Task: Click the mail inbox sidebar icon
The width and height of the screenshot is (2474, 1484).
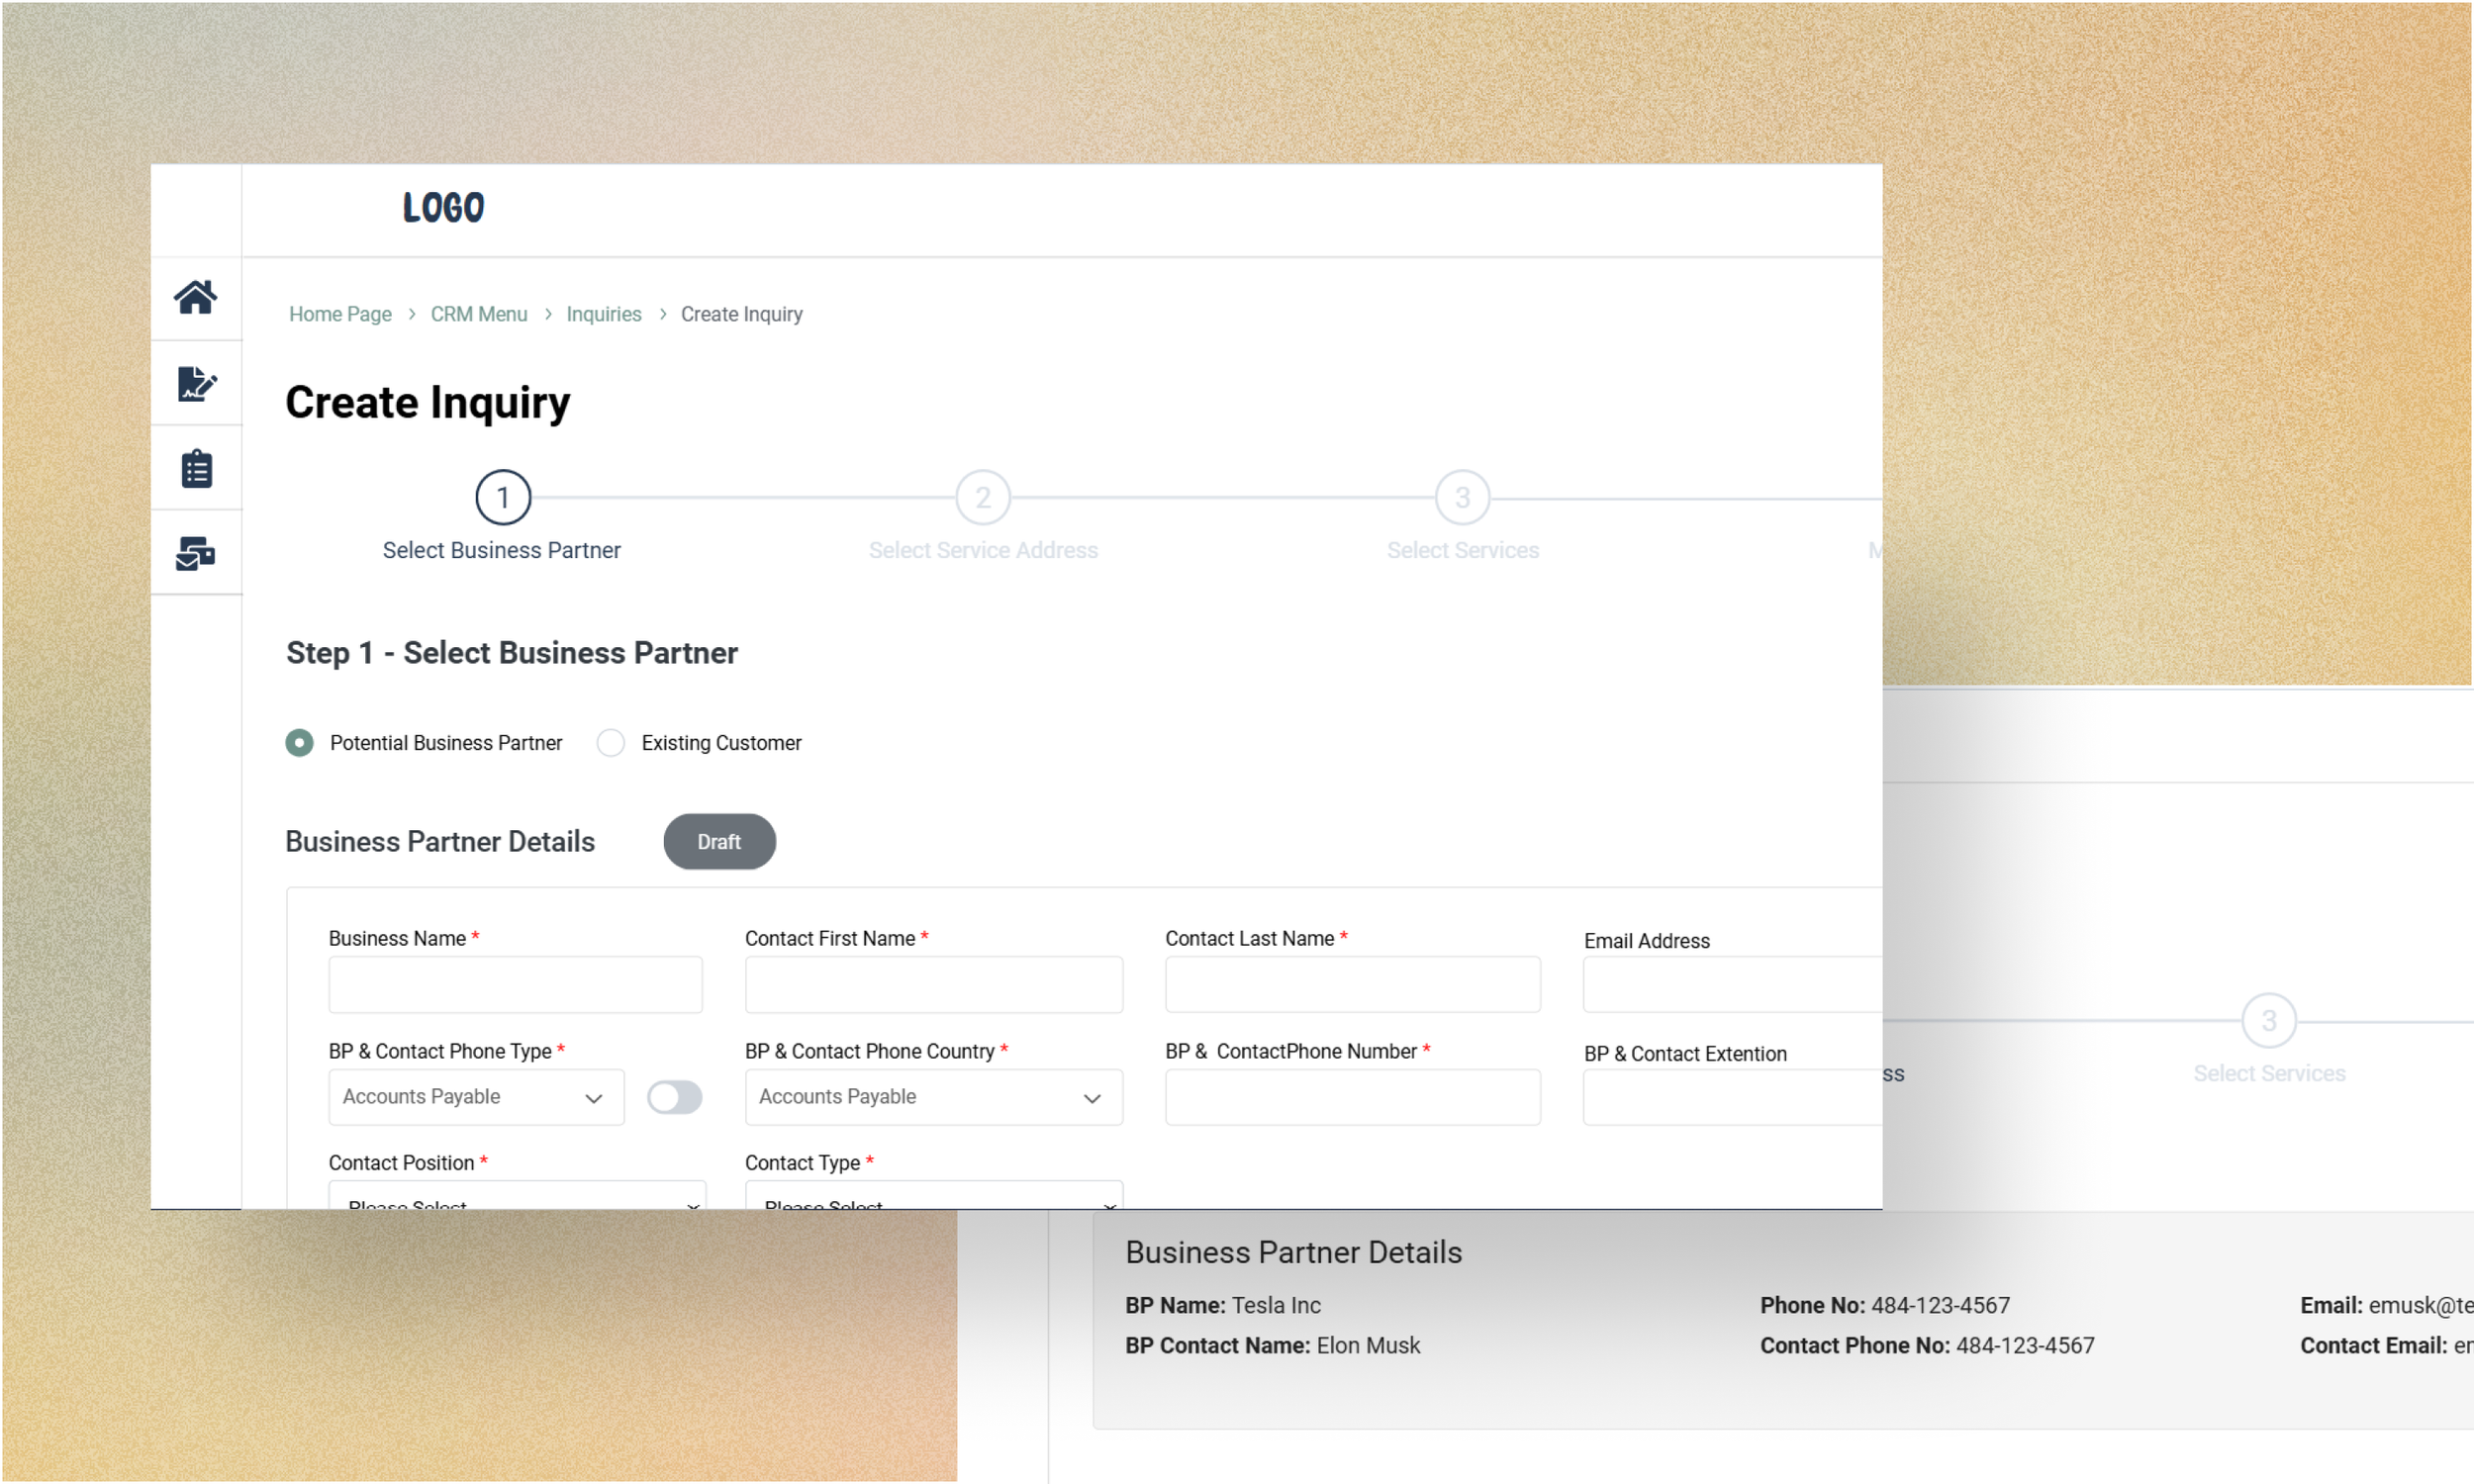Action: [195, 553]
